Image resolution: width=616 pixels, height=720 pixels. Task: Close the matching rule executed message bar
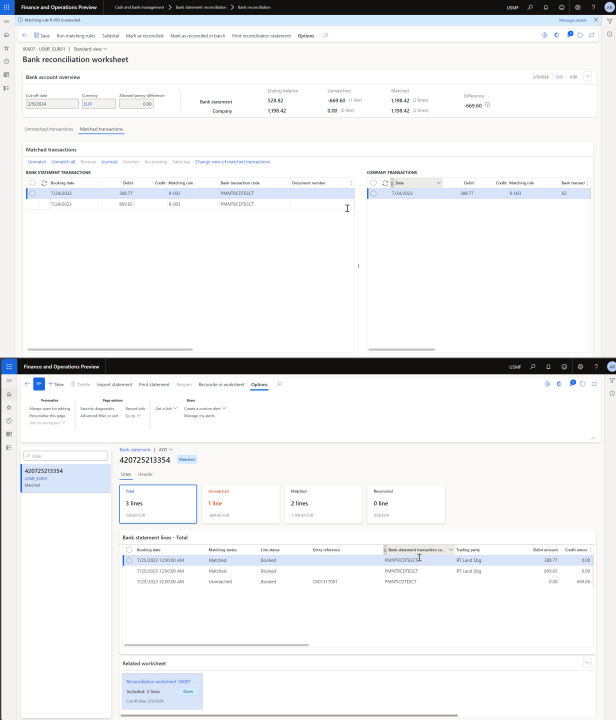tap(596, 20)
